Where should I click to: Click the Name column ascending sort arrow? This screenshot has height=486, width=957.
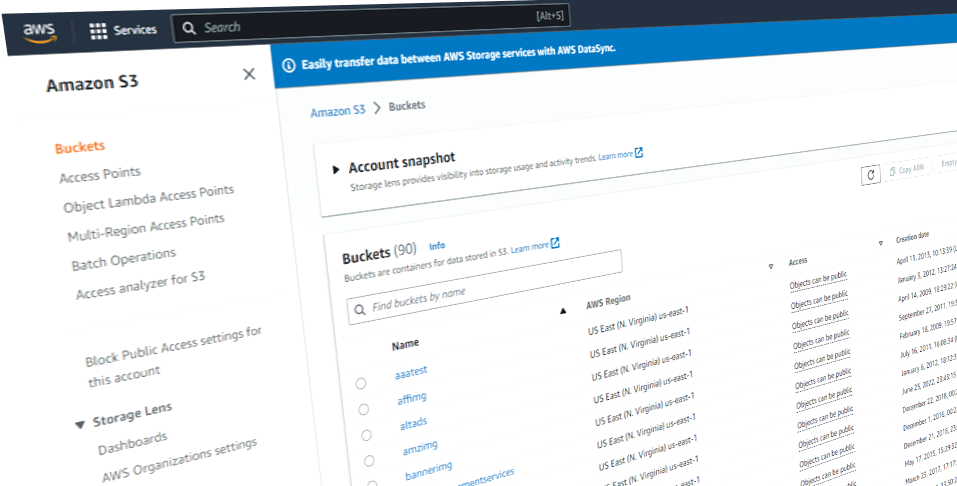pos(563,311)
